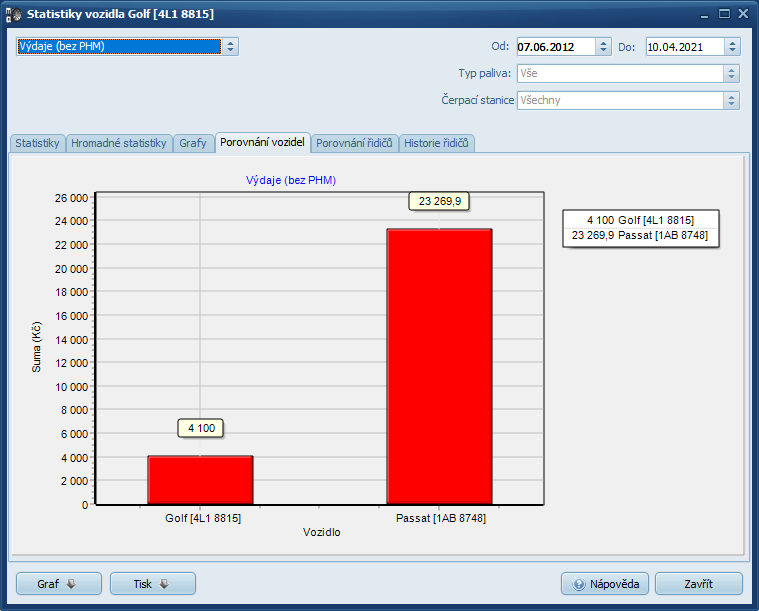Click the app icon in title bar
Viewport: 759px width, 611px height.
pos(14,15)
